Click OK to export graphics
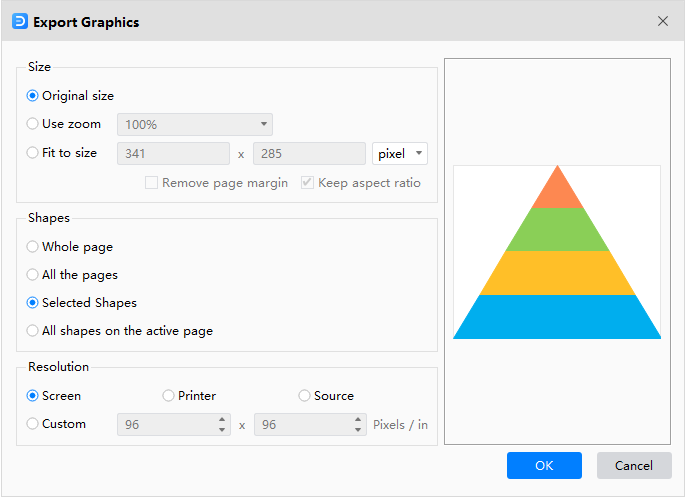 click(544, 465)
